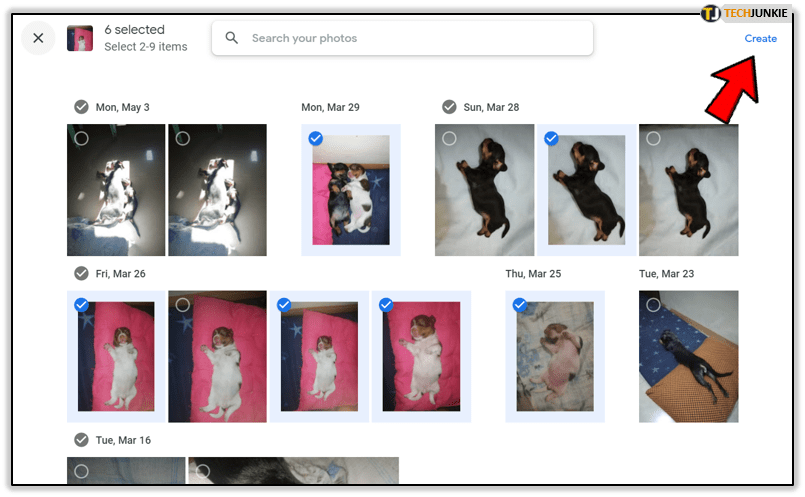Select all photos from Tue, Mar 16
The image size is (805, 497).
point(81,440)
